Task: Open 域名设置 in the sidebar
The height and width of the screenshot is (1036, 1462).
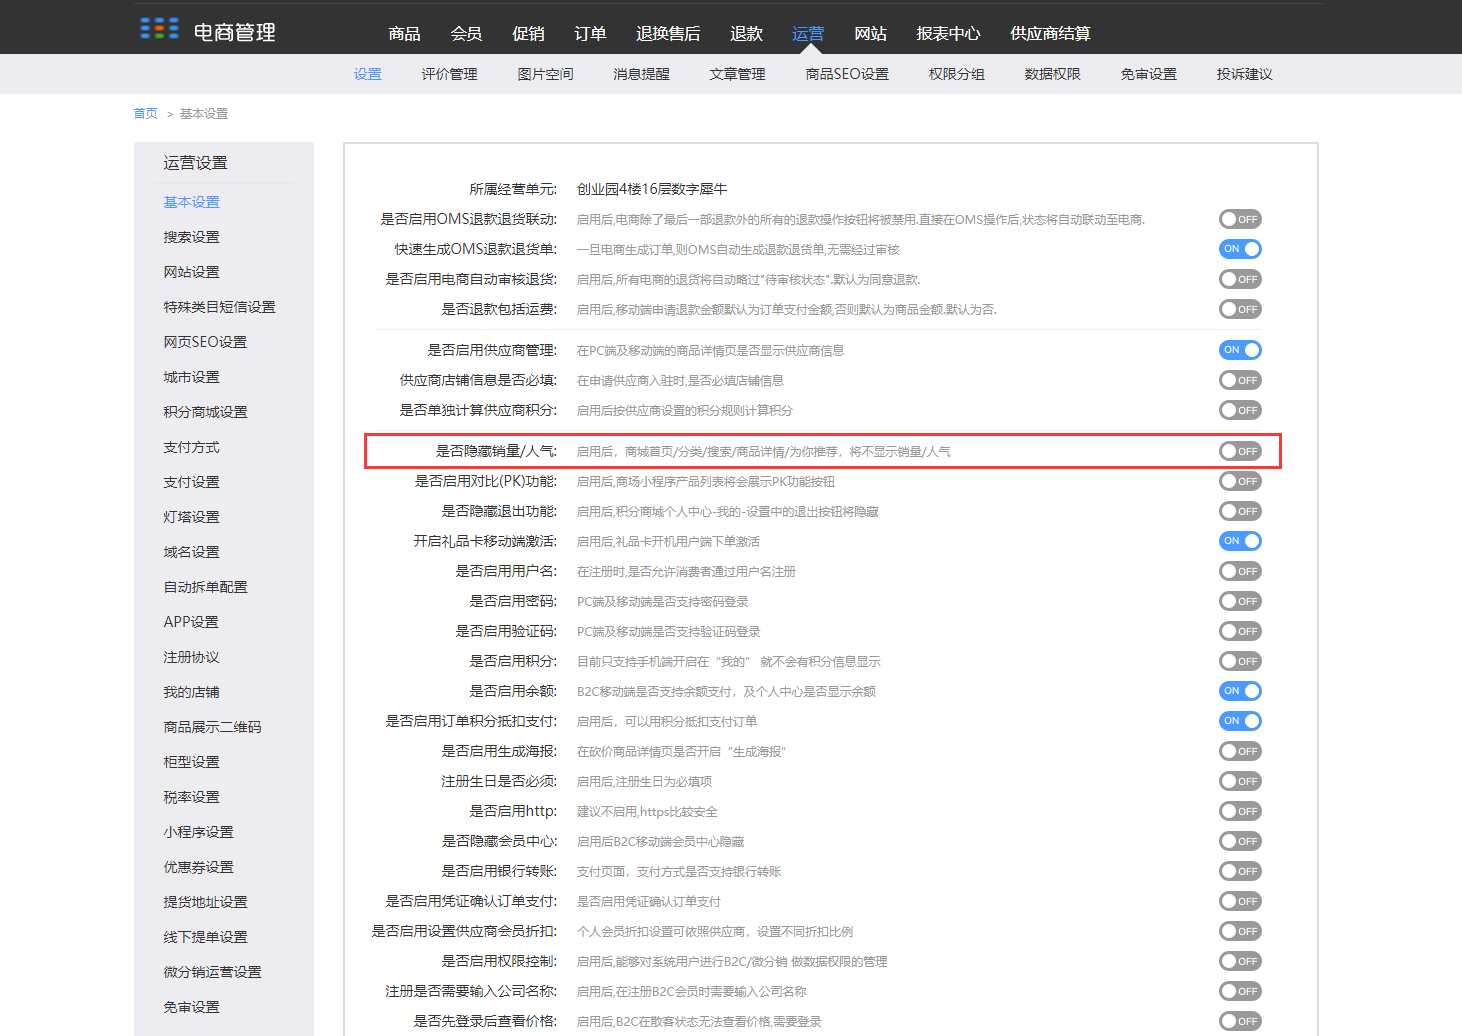Action: click(x=191, y=552)
